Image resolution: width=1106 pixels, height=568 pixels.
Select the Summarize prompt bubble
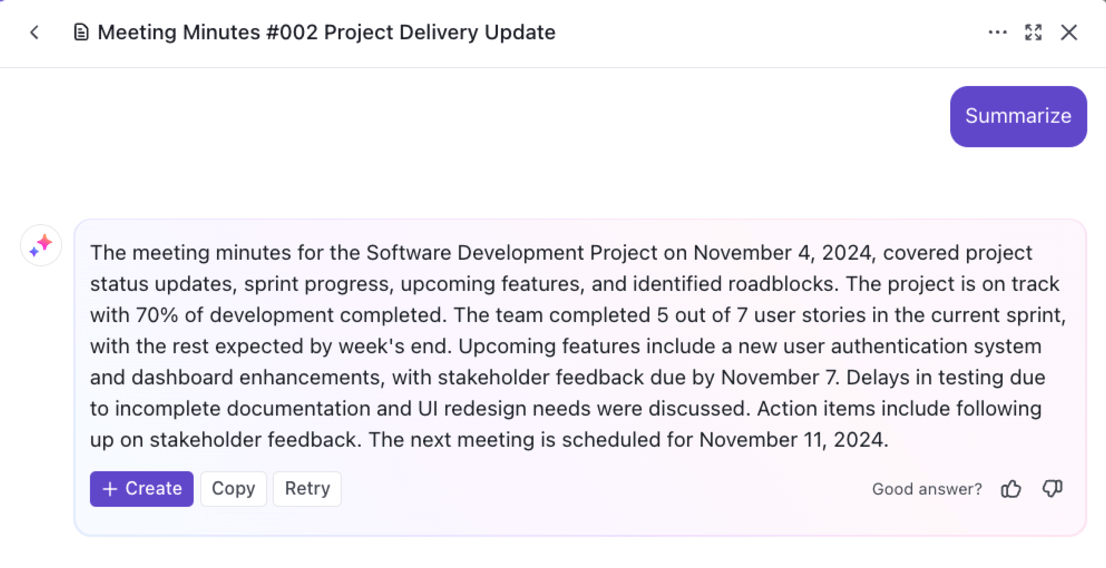[x=1018, y=116]
